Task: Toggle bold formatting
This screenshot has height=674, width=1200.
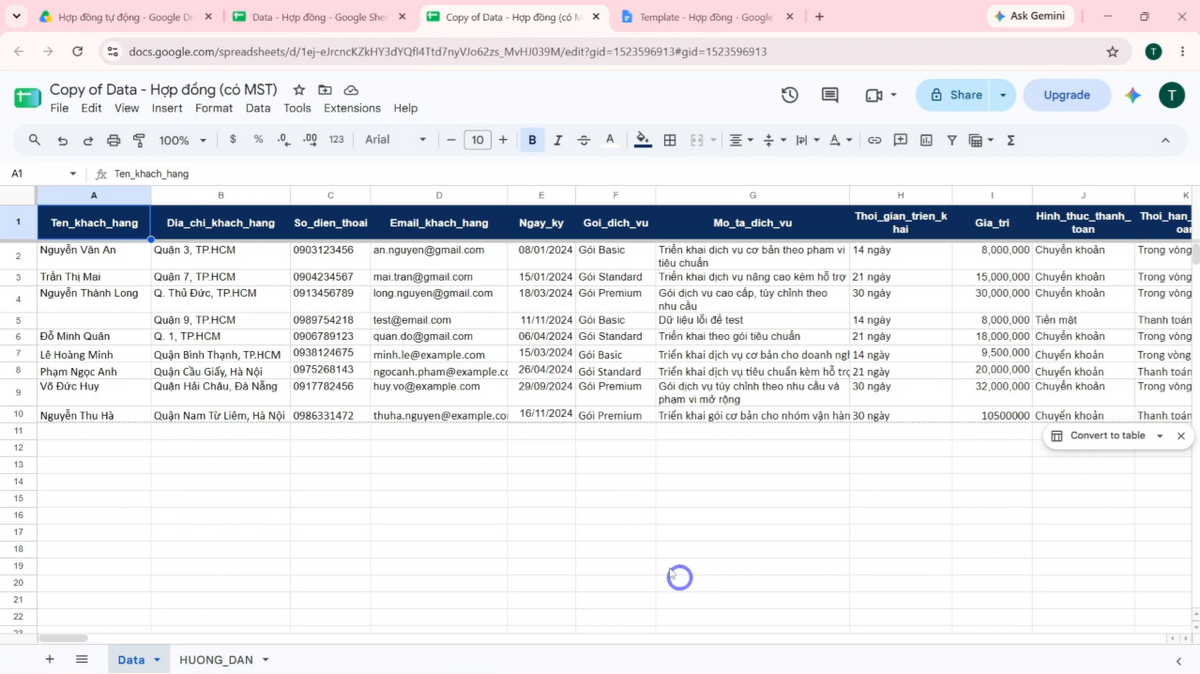Action: point(532,140)
